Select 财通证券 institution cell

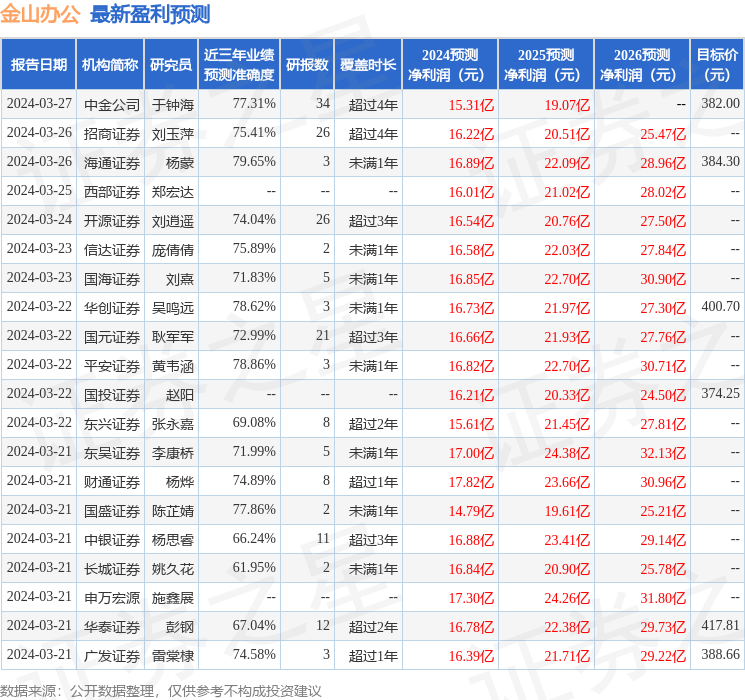coord(112,482)
